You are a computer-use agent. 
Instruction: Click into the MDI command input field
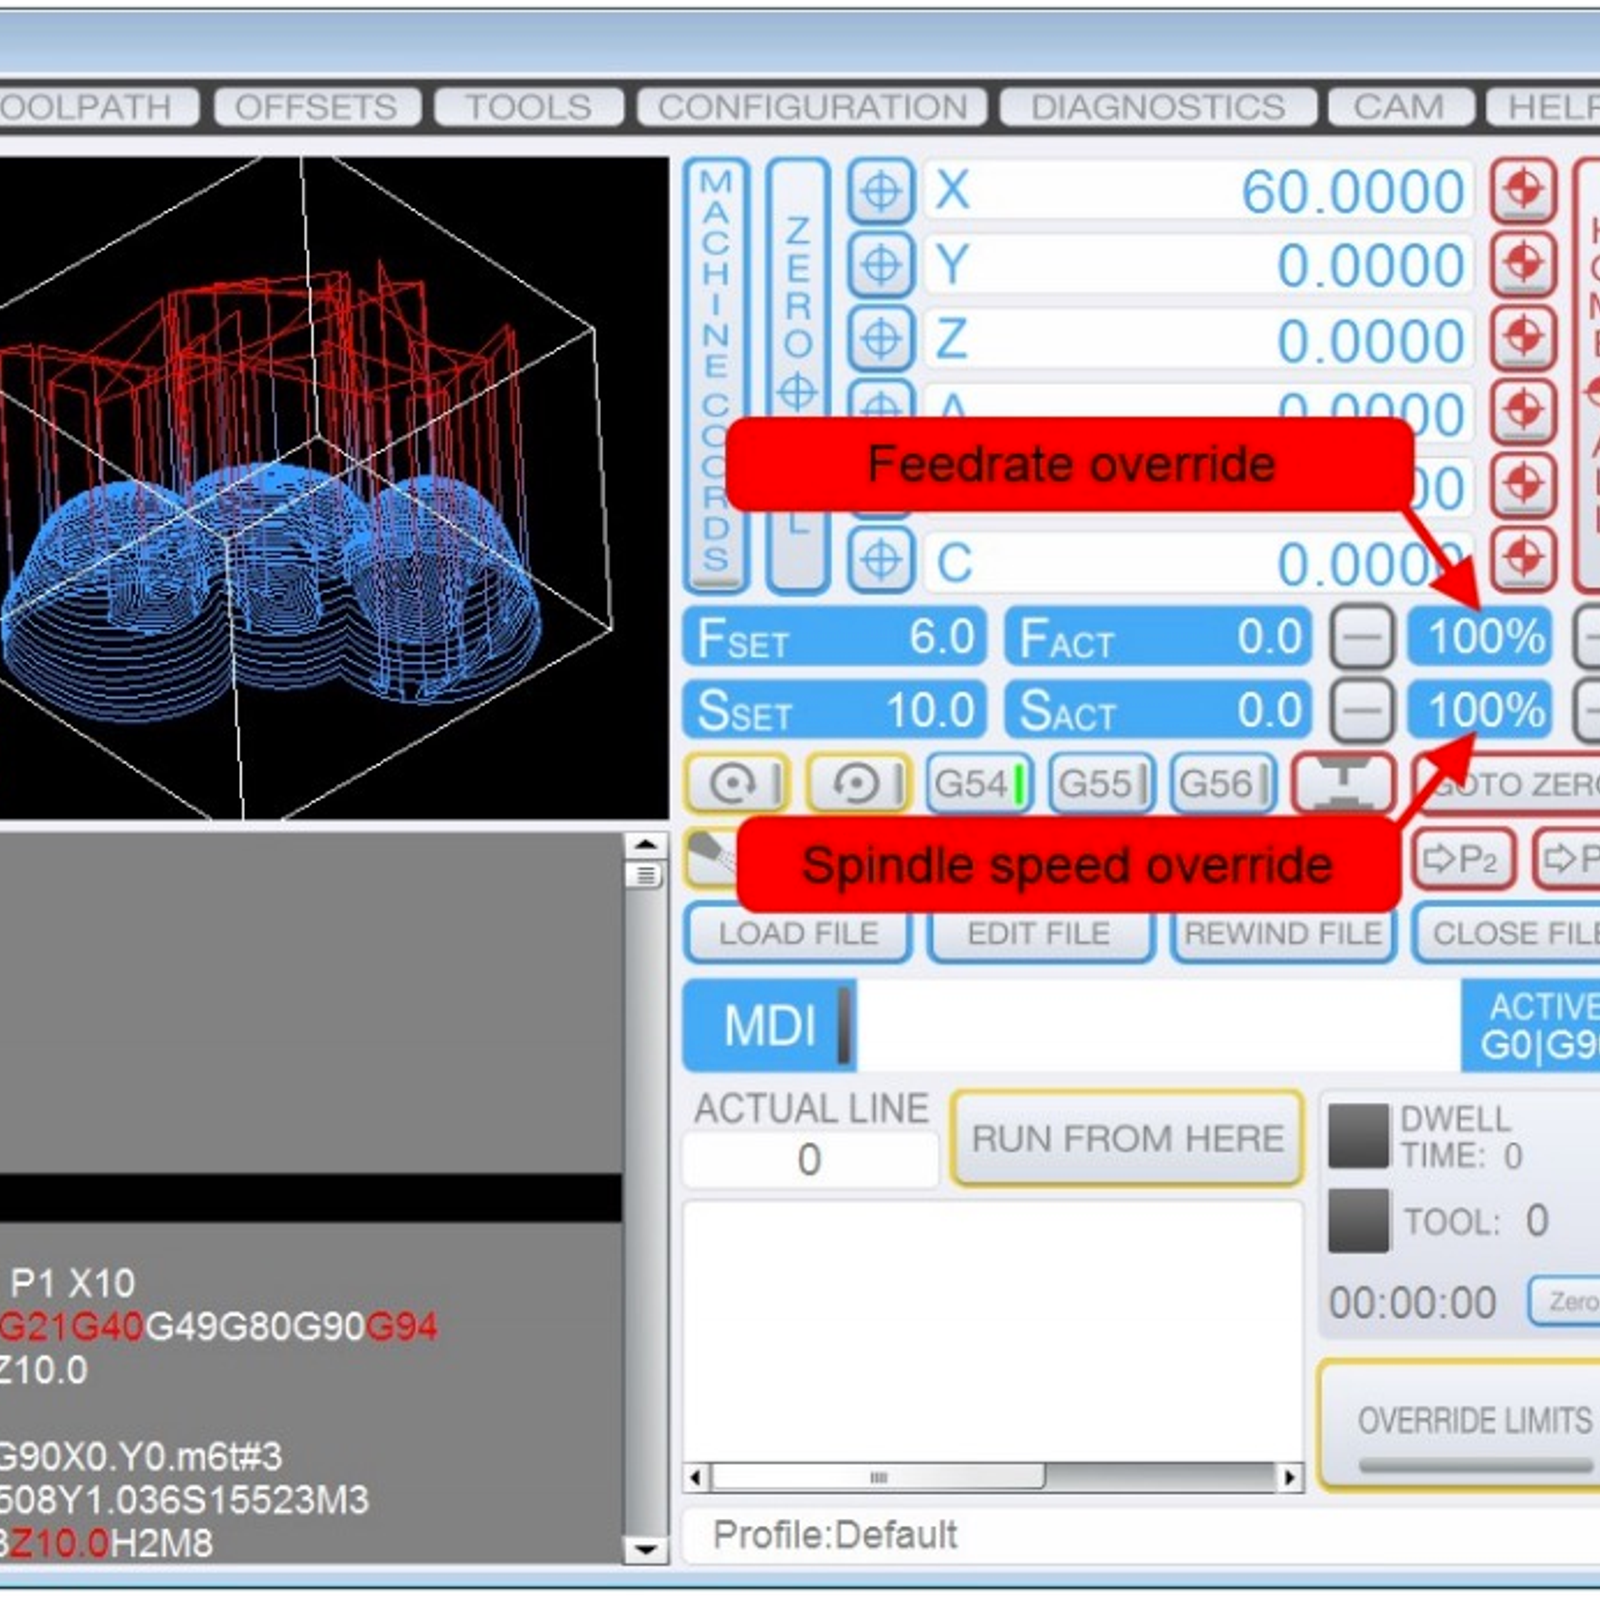click(x=1157, y=1026)
